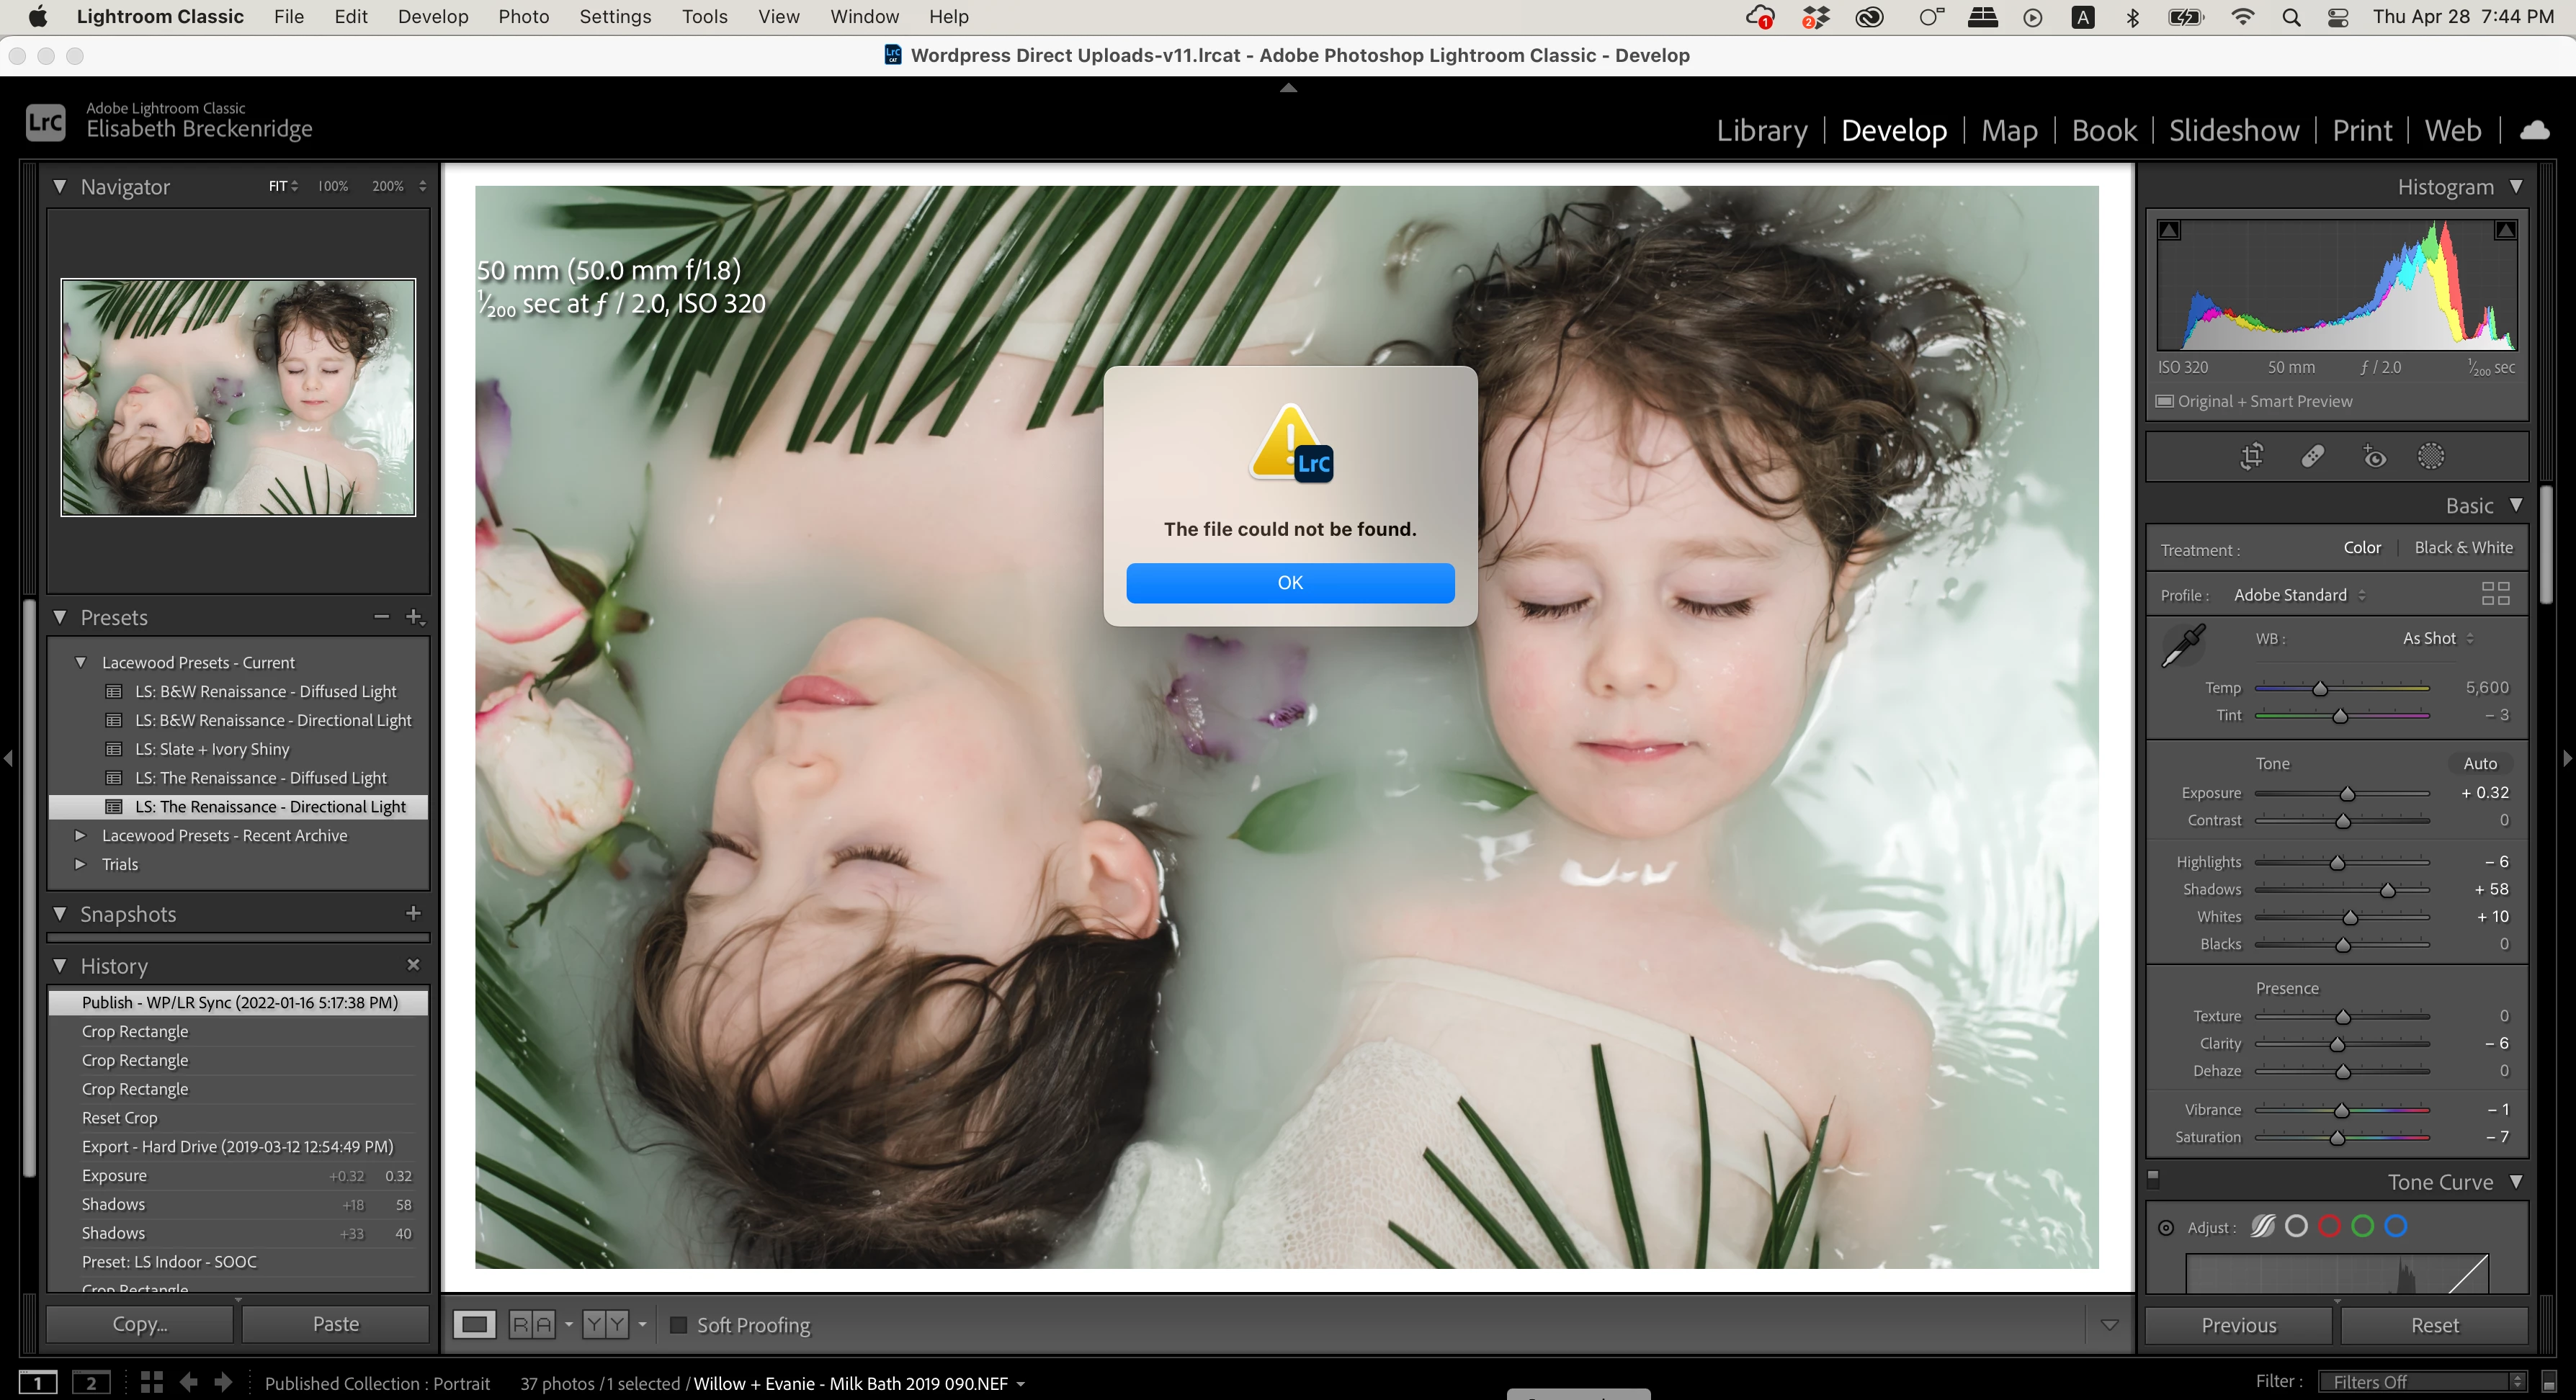Select the red channel tone curve circle

2329,1227
